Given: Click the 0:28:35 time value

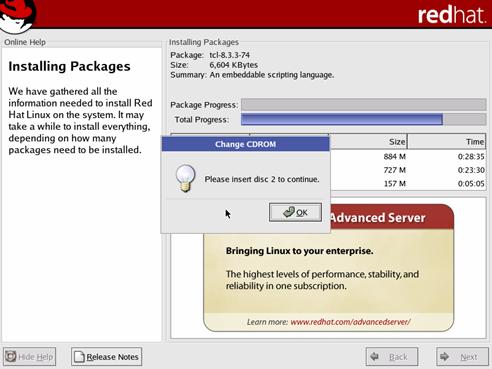Looking at the screenshot, I should (471, 157).
